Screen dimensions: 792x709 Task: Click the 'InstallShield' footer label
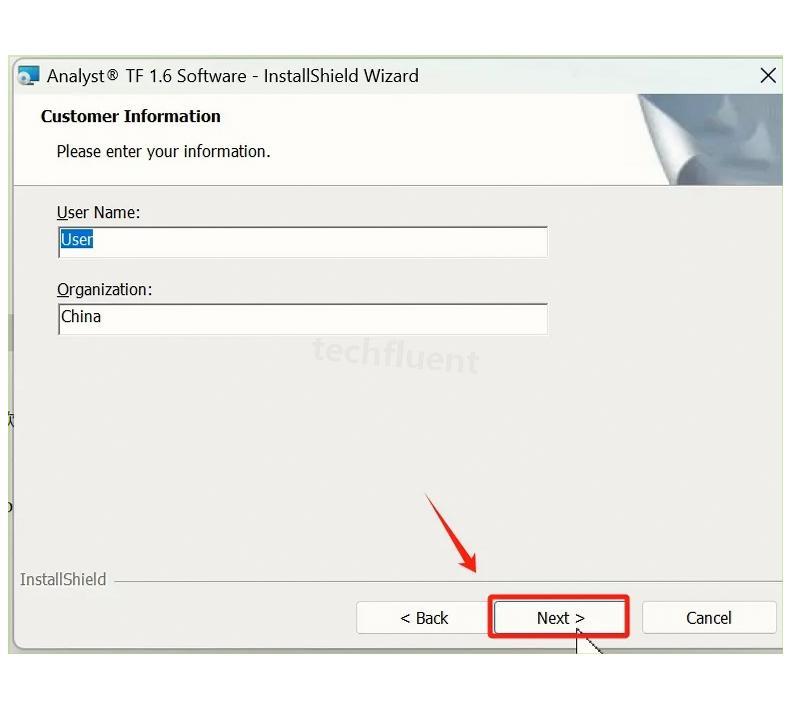(x=63, y=579)
